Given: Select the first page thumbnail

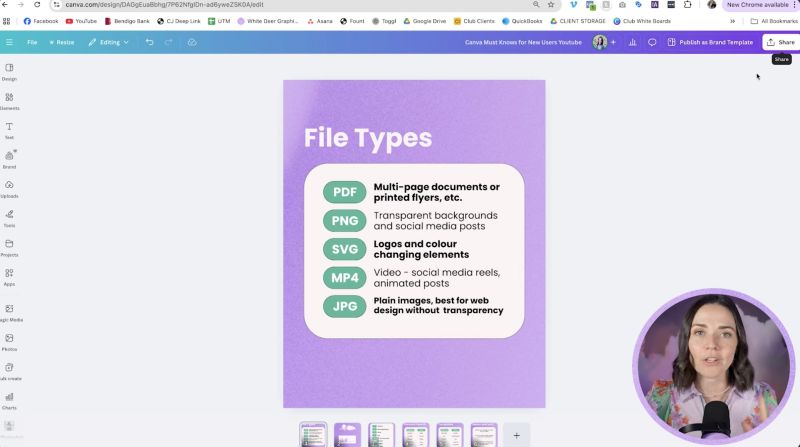Looking at the screenshot, I should (313, 435).
